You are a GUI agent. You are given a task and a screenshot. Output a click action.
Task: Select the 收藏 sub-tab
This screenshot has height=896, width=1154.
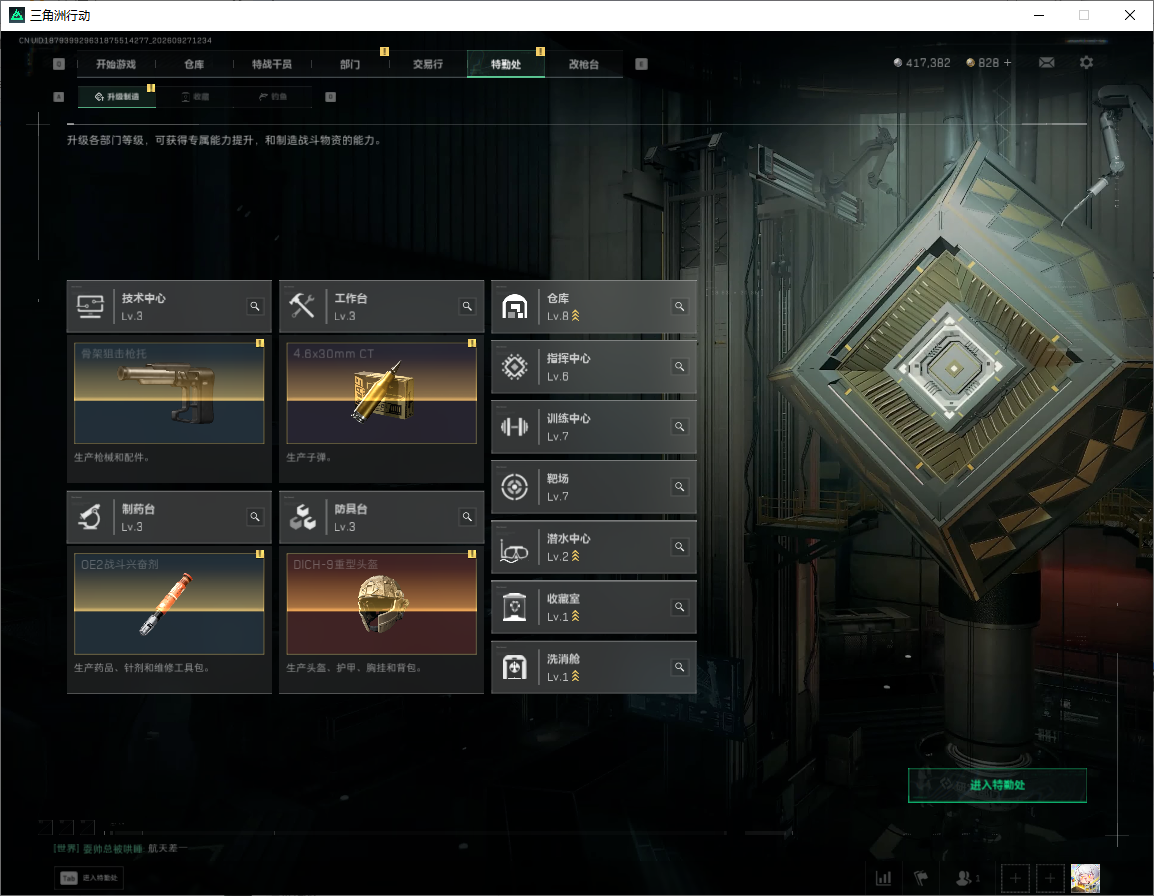click(x=195, y=96)
